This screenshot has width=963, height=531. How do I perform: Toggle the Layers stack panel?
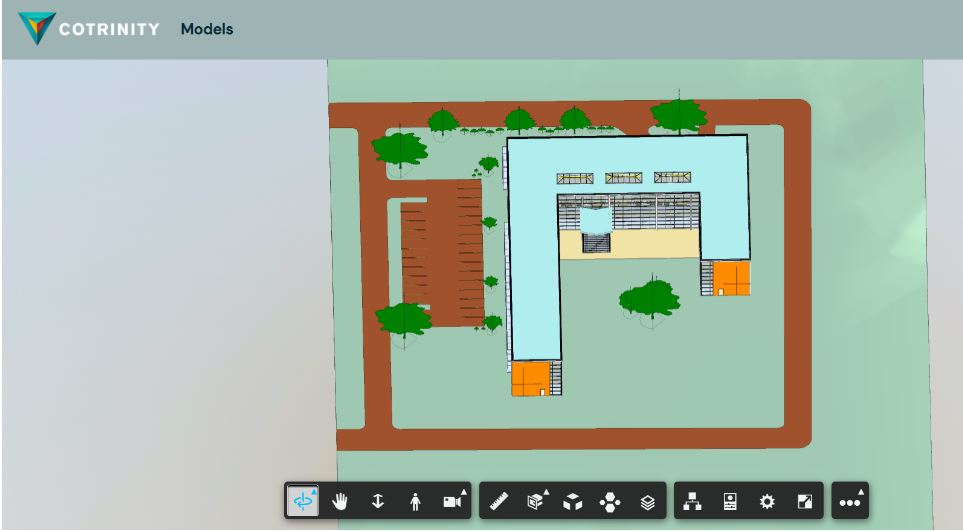[x=647, y=501]
